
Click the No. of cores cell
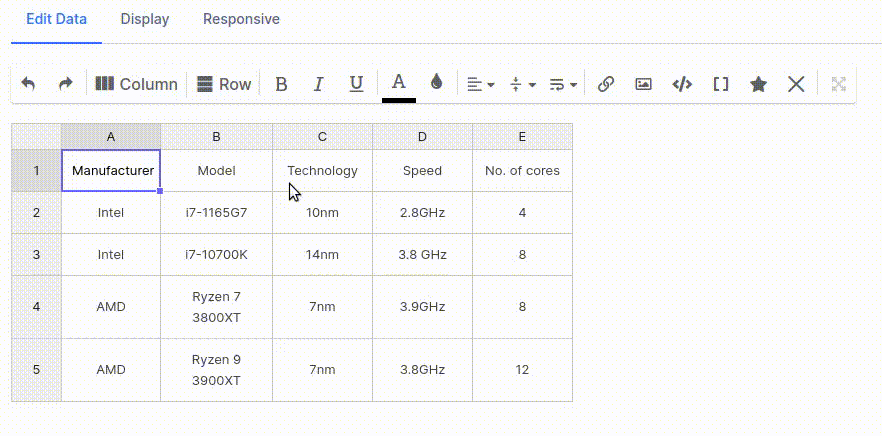point(523,170)
